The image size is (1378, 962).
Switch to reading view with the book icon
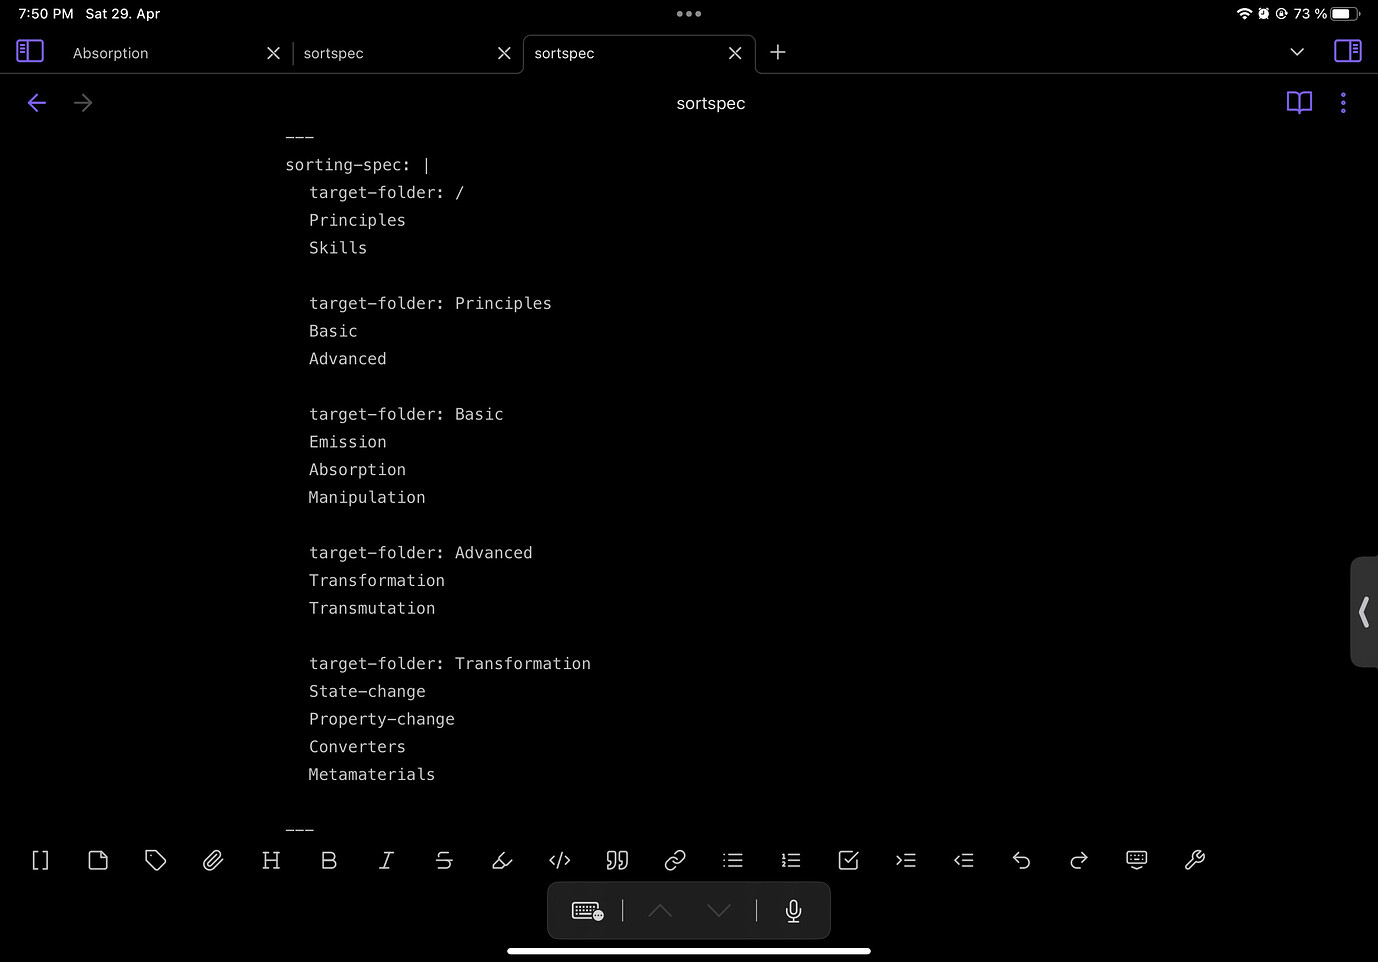click(1298, 102)
